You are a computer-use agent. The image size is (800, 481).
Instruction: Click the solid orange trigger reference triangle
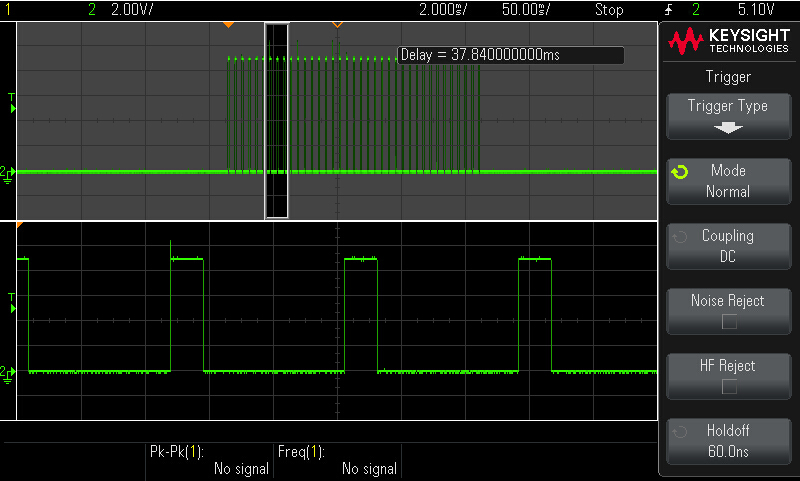(x=228, y=23)
